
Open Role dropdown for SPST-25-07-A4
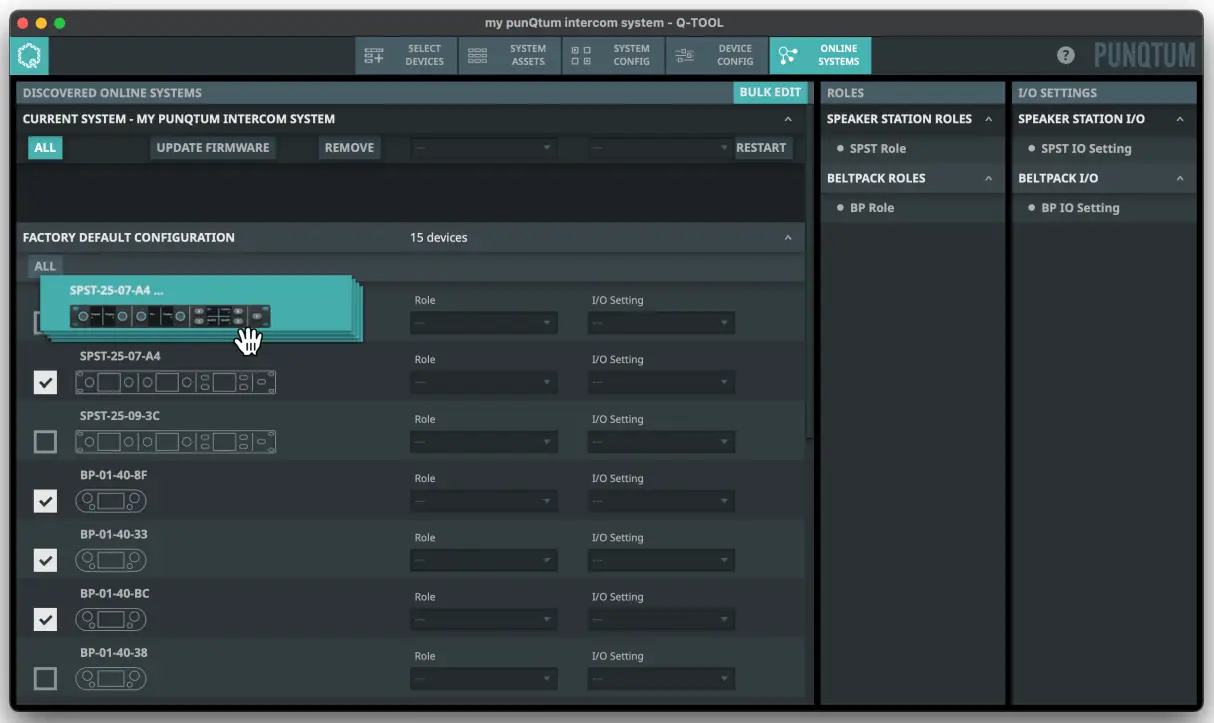click(484, 382)
